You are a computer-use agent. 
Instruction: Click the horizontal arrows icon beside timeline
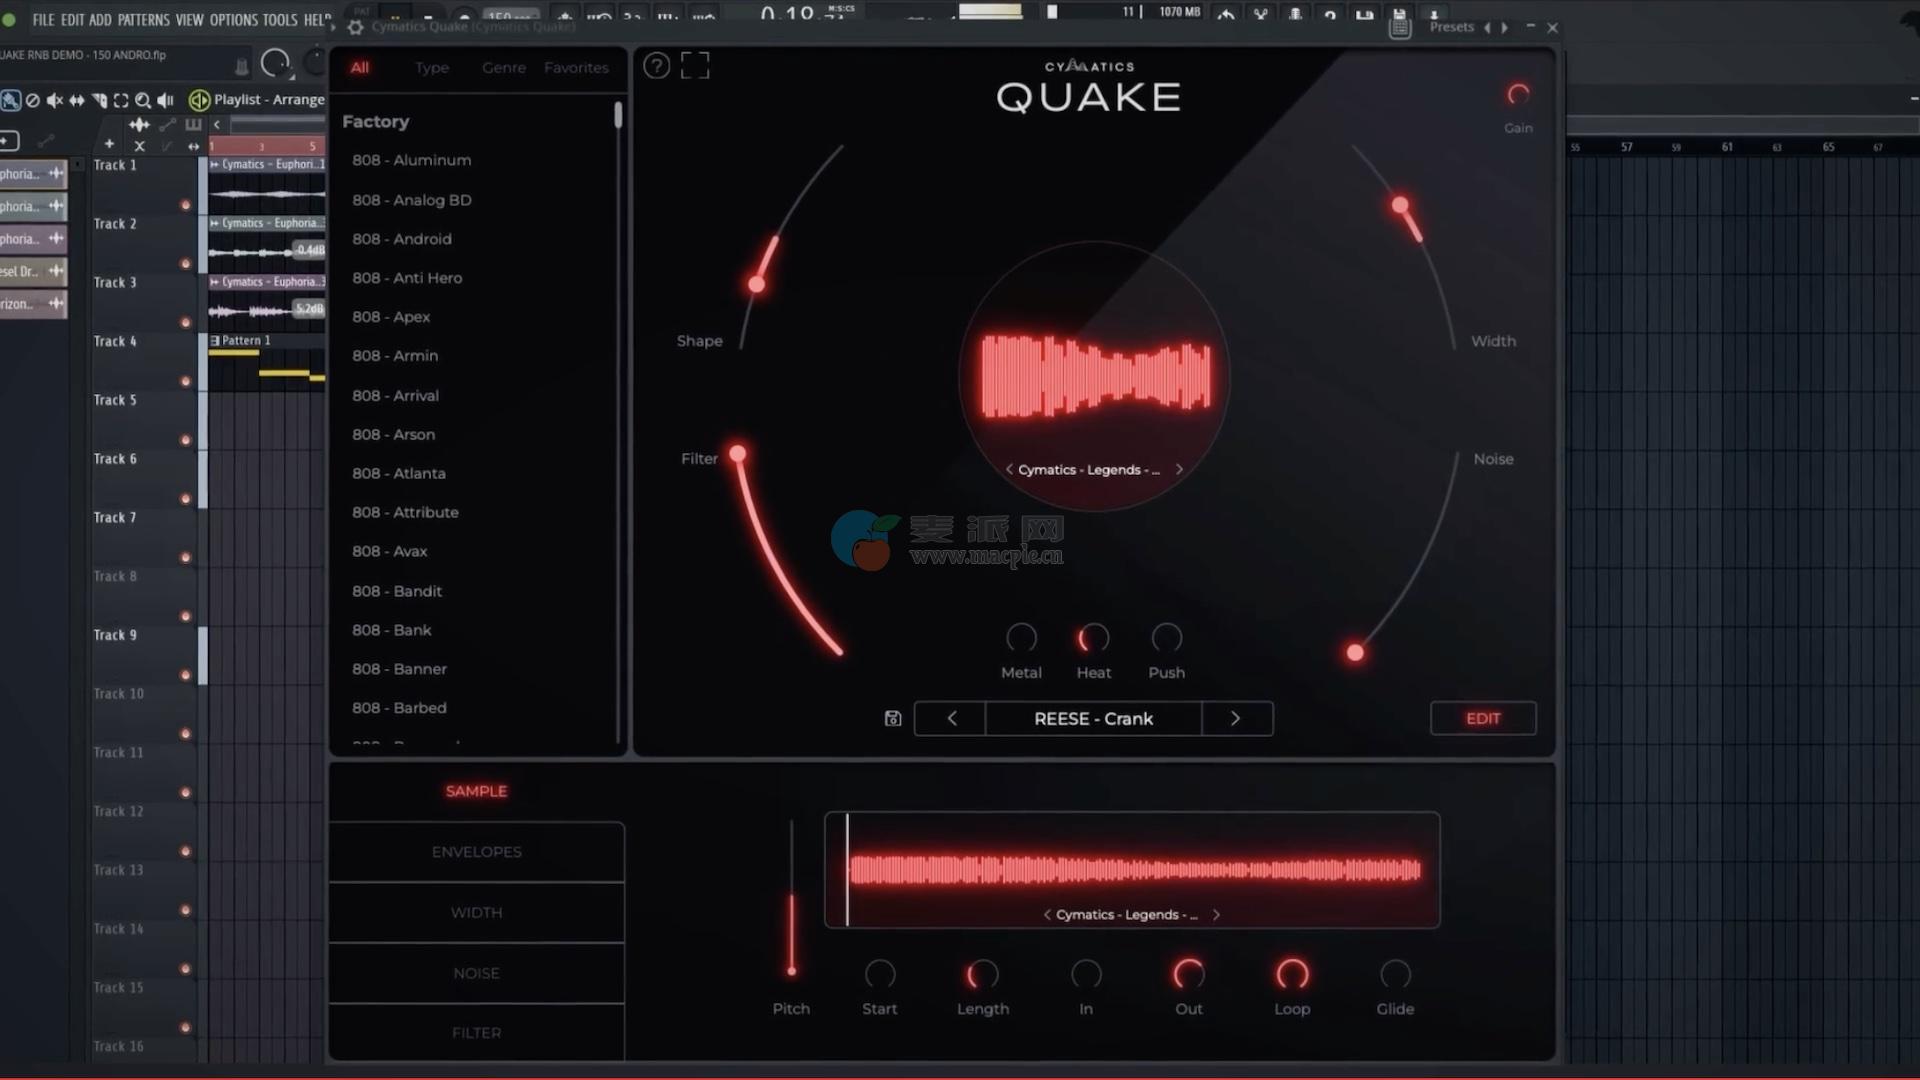(x=194, y=146)
